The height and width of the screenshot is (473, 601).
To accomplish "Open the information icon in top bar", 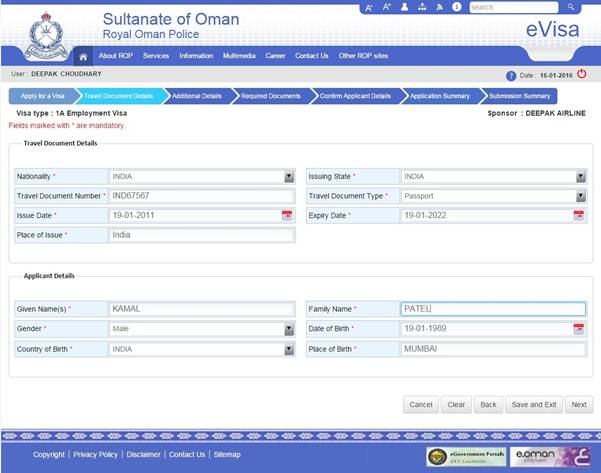I will pyautogui.click(x=456, y=7).
